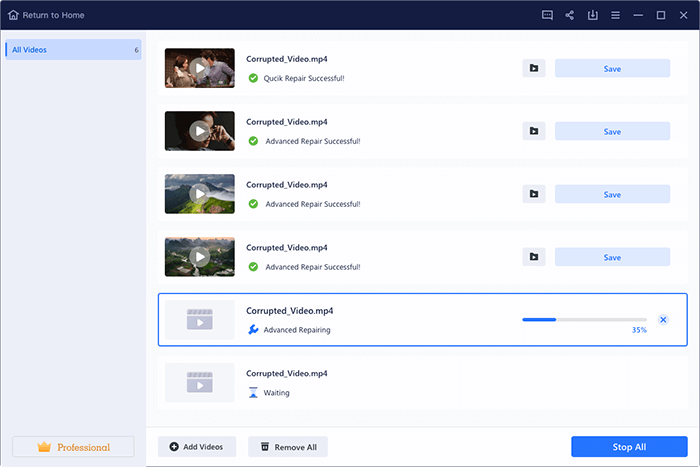Screen dimensions: 700x467
Task: Click the Return to Home icon
Action: click(x=13, y=15)
